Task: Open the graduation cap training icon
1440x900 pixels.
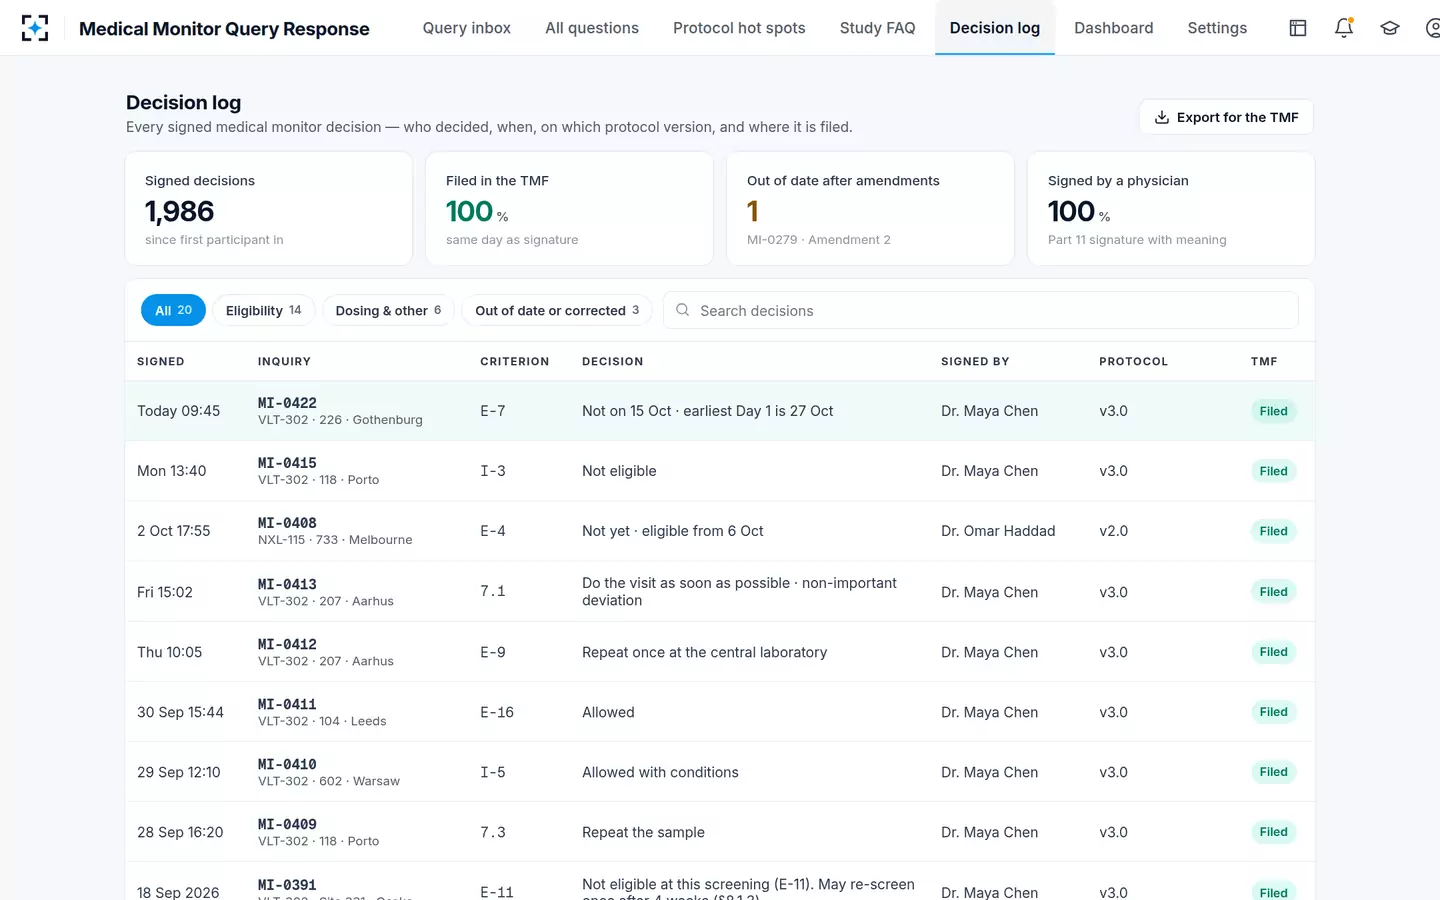Action: [1390, 28]
